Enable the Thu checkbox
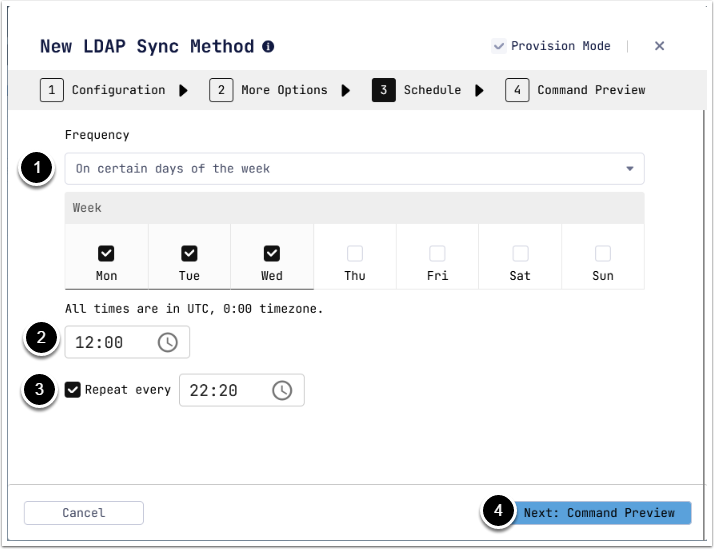The height and width of the screenshot is (549, 714). (355, 254)
